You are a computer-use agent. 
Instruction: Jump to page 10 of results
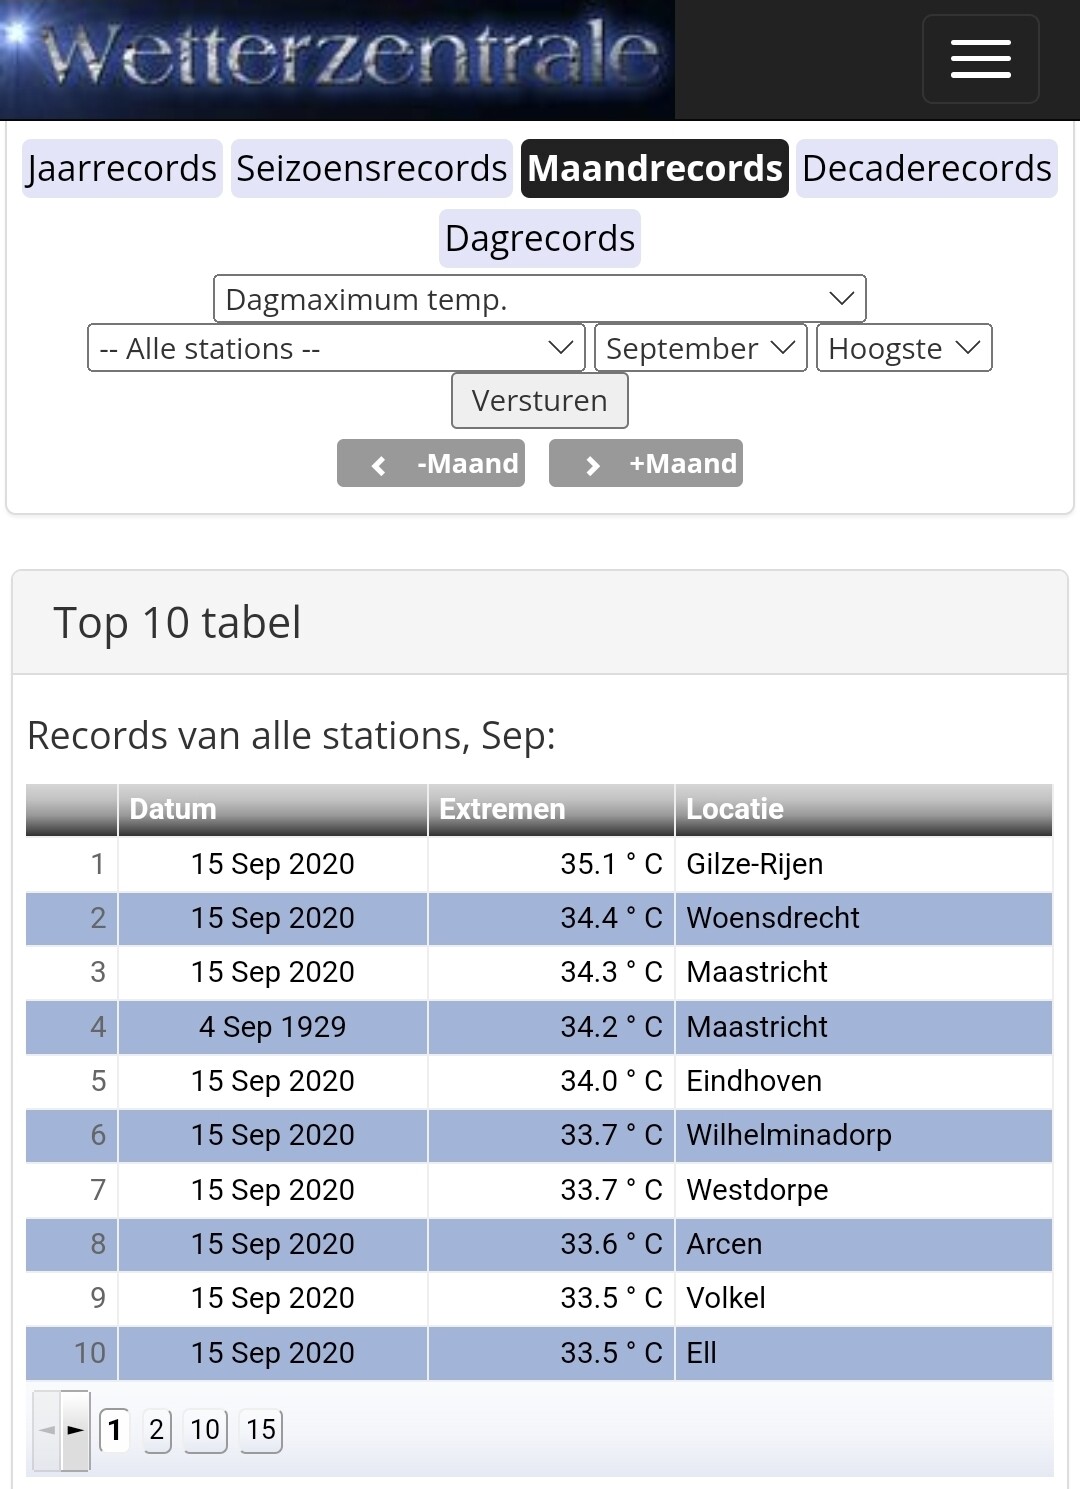coord(205,1430)
